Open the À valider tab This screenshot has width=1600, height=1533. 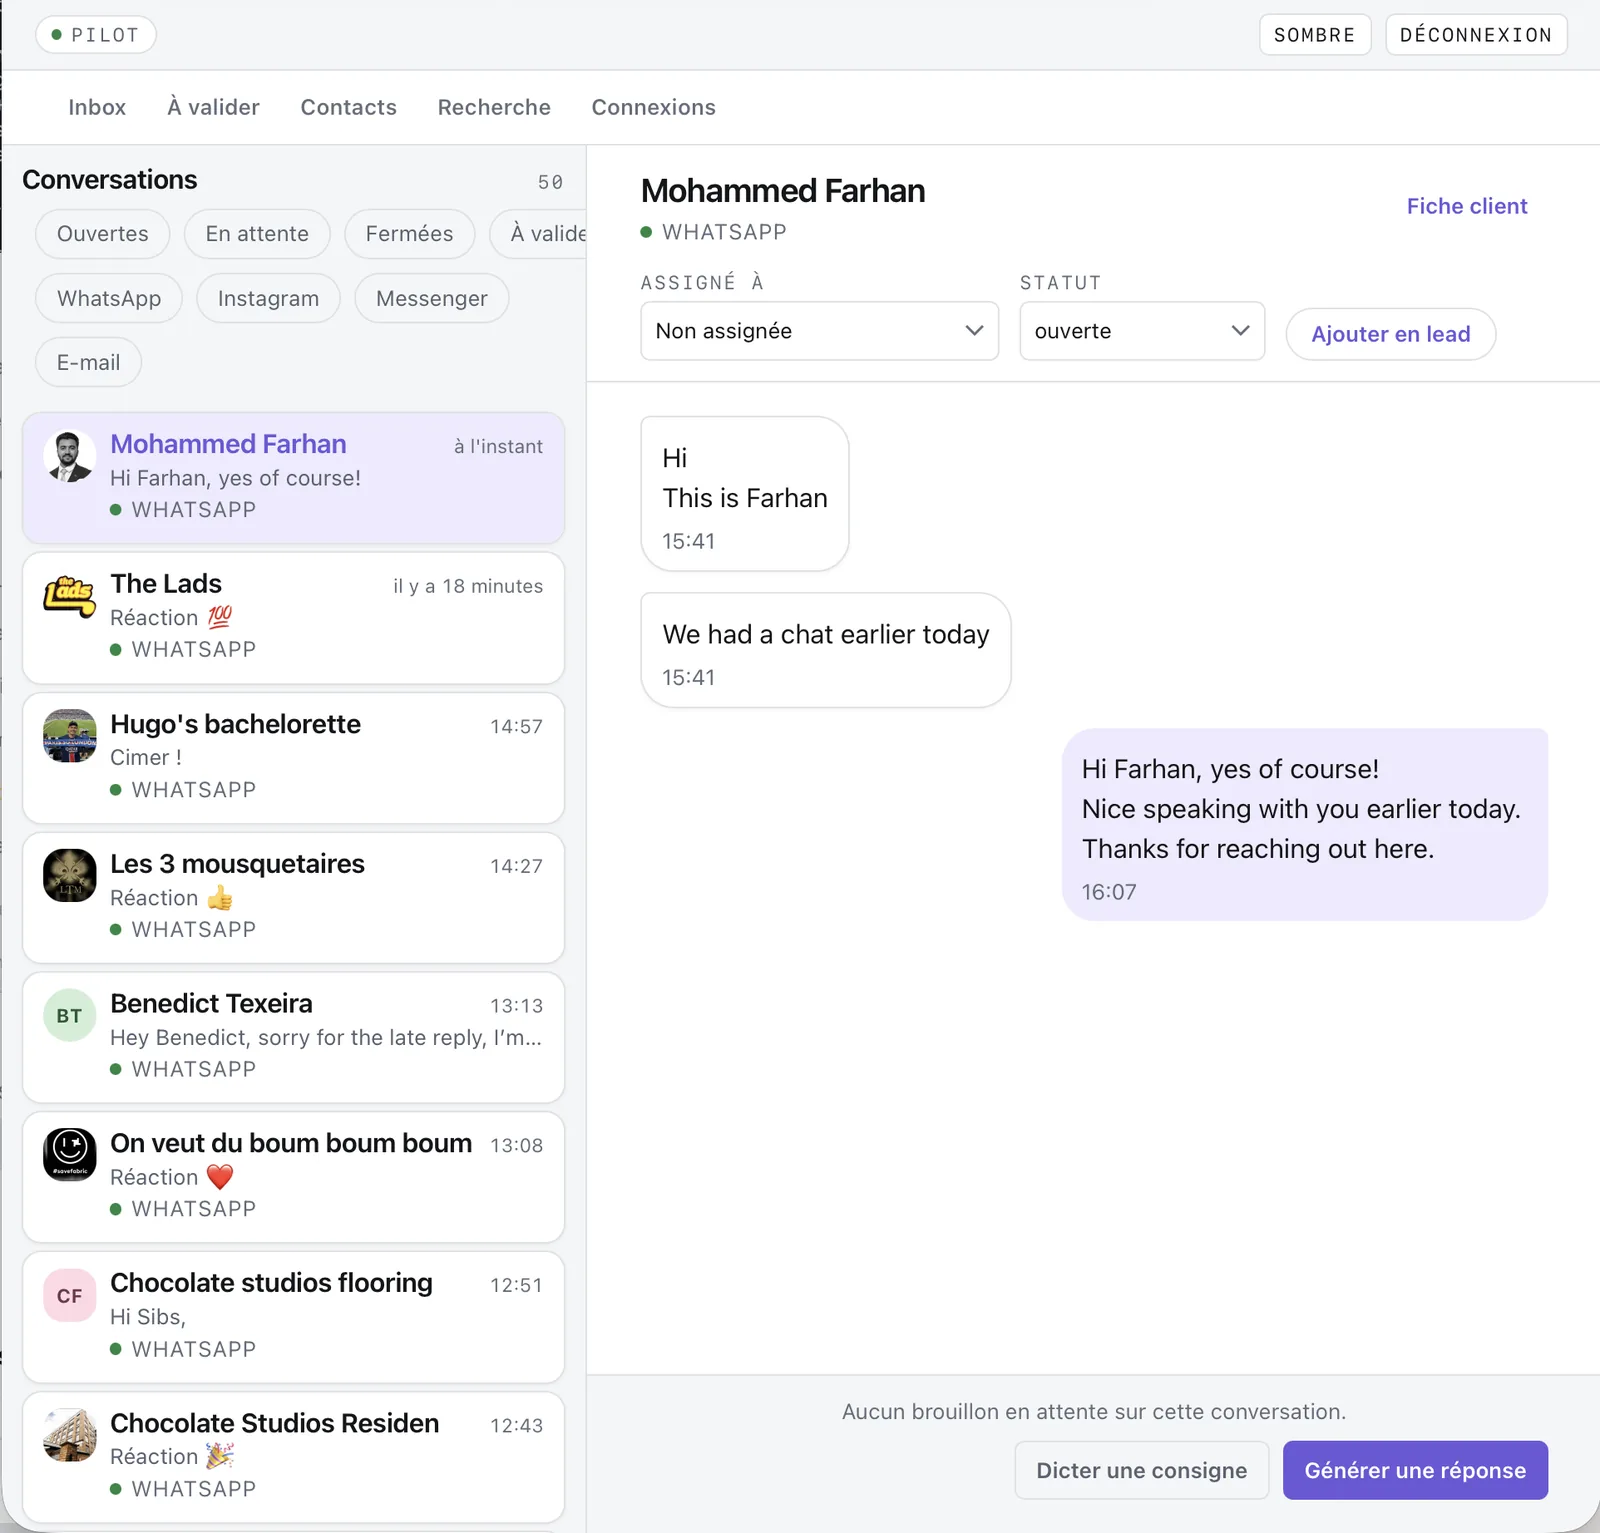[x=213, y=107]
